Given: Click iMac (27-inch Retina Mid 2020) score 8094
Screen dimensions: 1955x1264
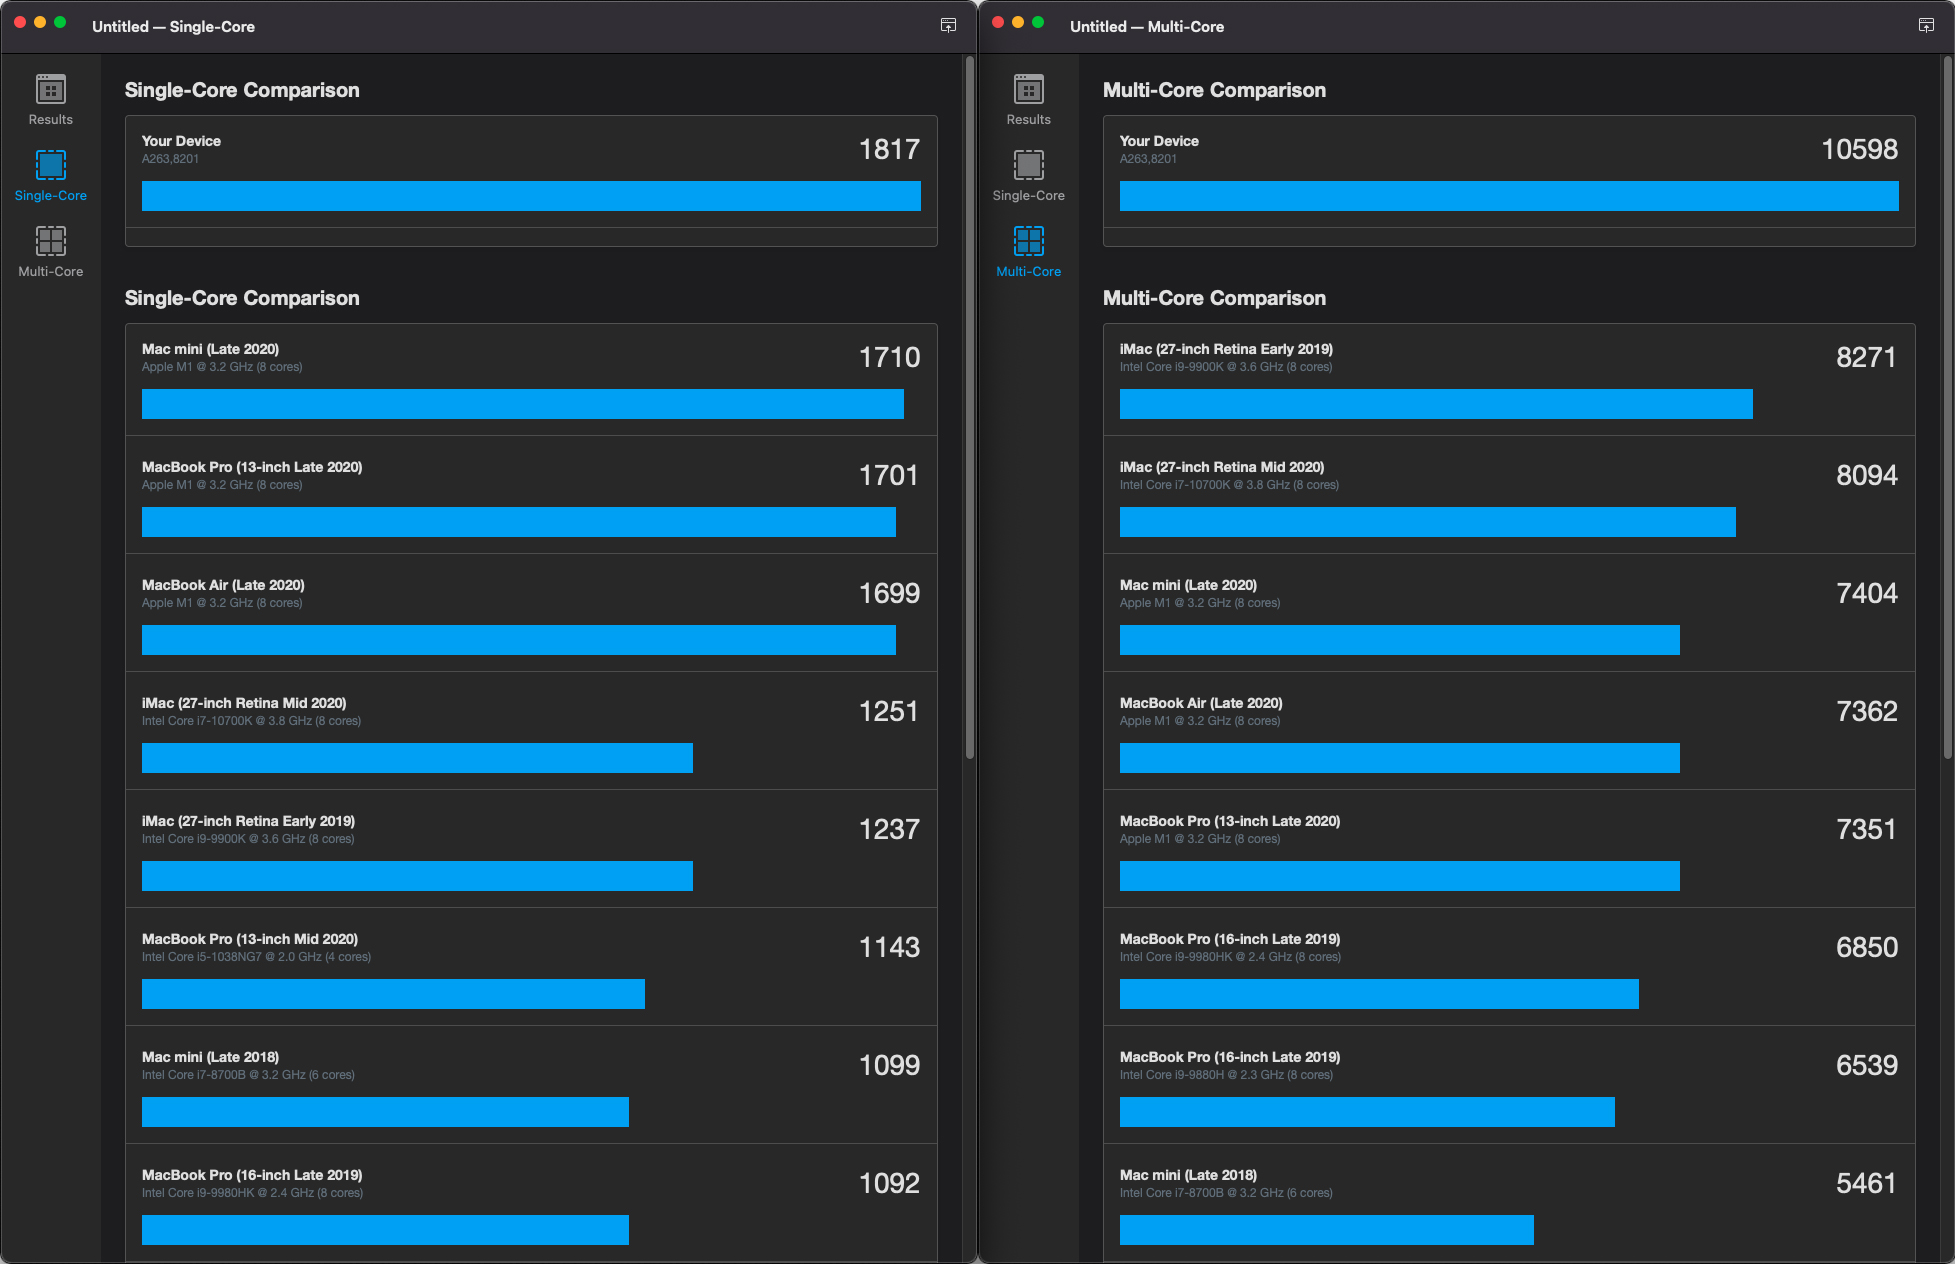Looking at the screenshot, I should 1866,475.
